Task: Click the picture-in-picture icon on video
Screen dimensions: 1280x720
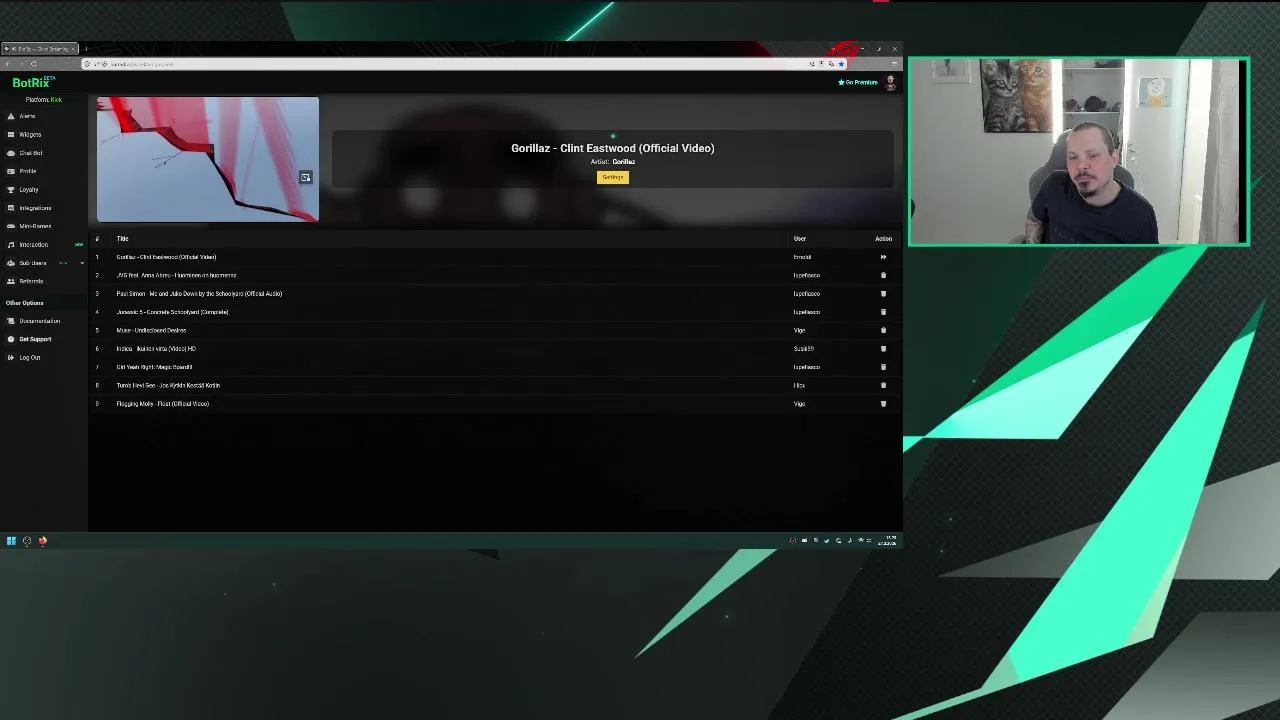Action: pos(306,177)
